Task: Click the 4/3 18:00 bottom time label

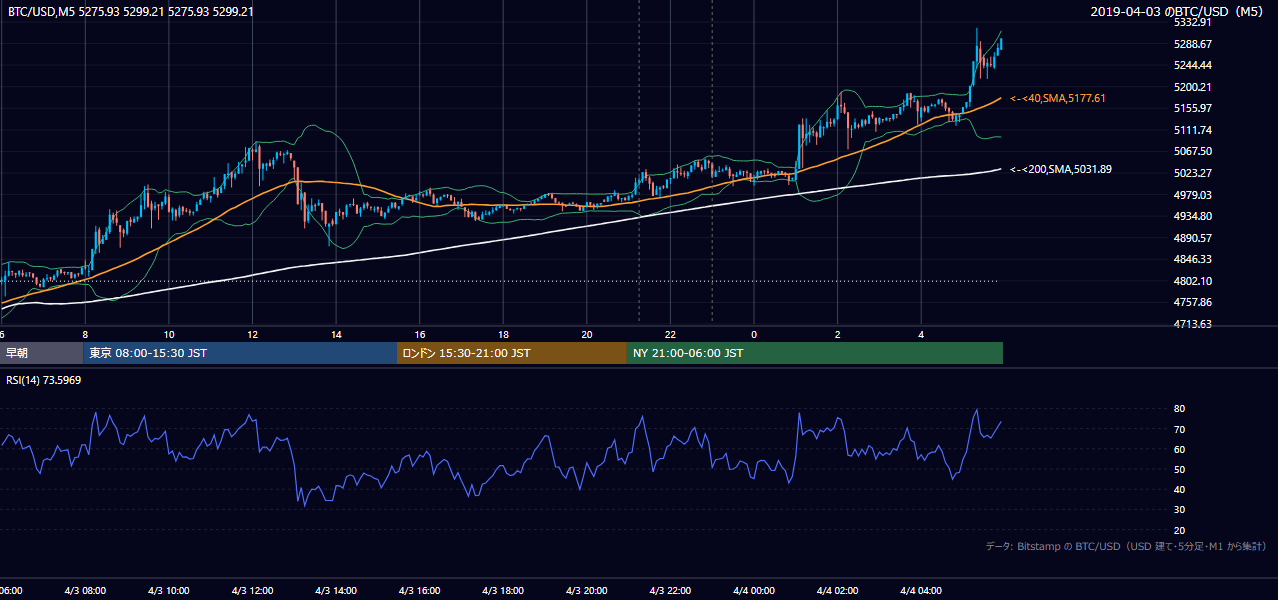Action: pos(503,591)
